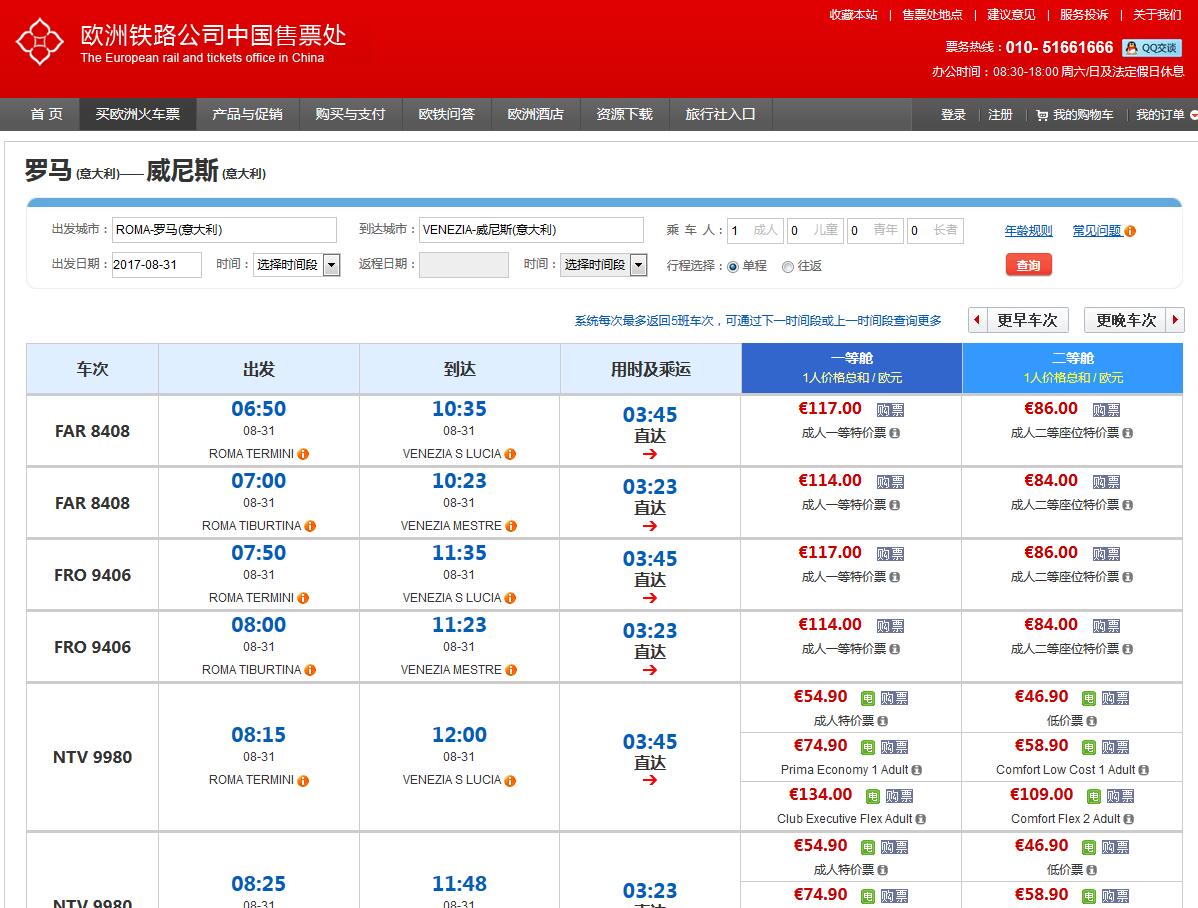Click info icon beside VENEZIA MESTRE 10:23

pyautogui.click(x=511, y=526)
